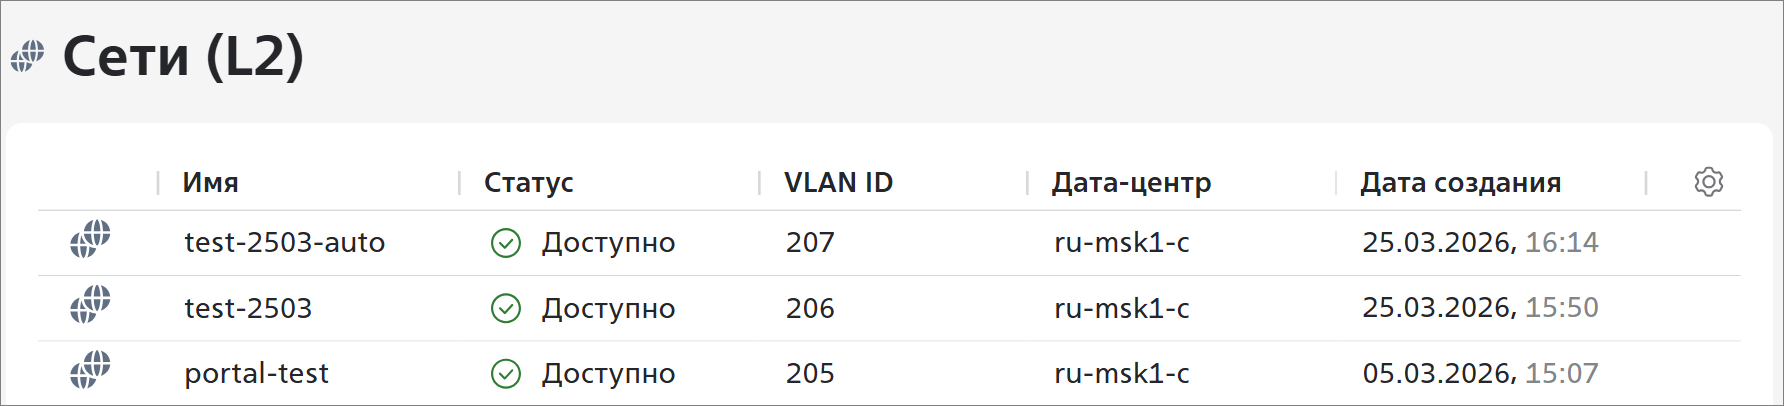This screenshot has width=1784, height=406.
Task: Open the test-2503-auto network
Action: pyautogui.click(x=284, y=243)
